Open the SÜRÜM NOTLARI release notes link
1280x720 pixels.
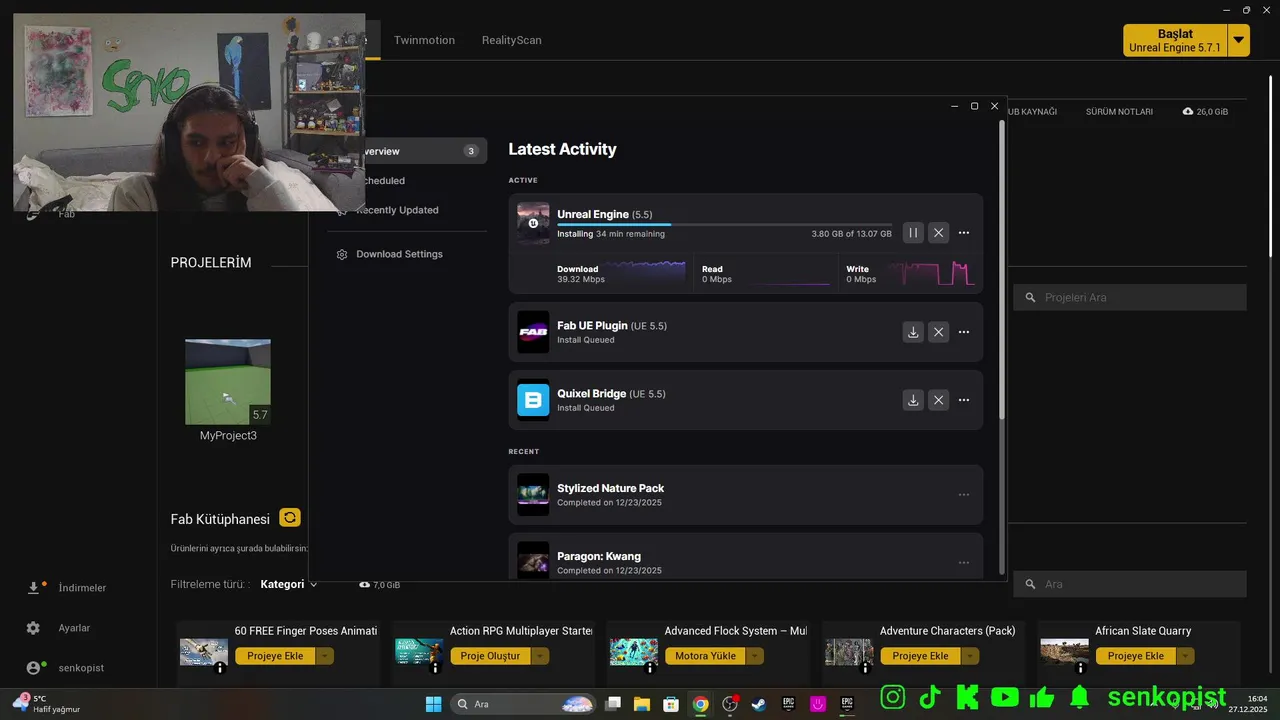(x=1119, y=112)
